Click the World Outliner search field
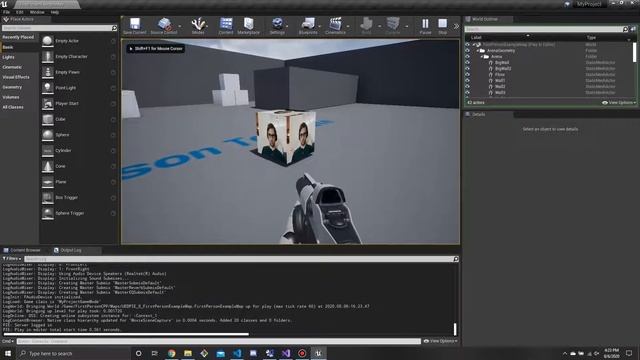This screenshot has width=640, height=360. point(543,29)
